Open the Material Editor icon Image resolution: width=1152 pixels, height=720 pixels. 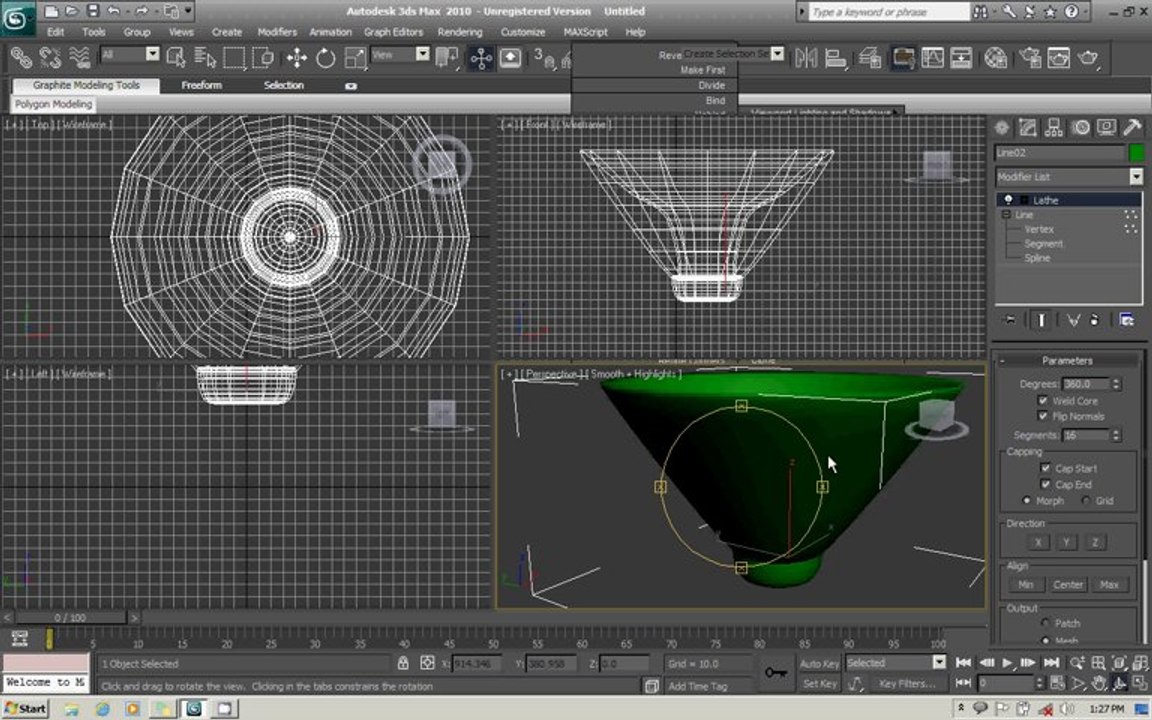point(996,57)
